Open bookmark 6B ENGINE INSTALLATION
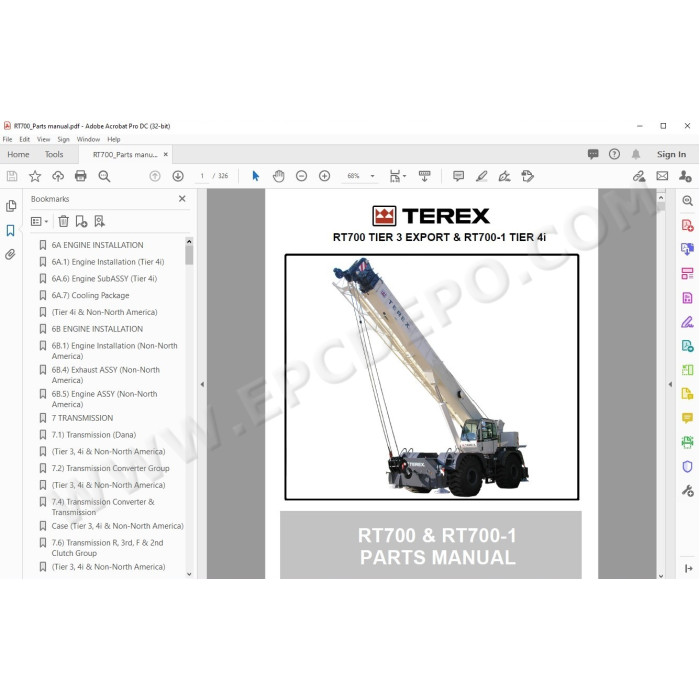 coord(97,329)
